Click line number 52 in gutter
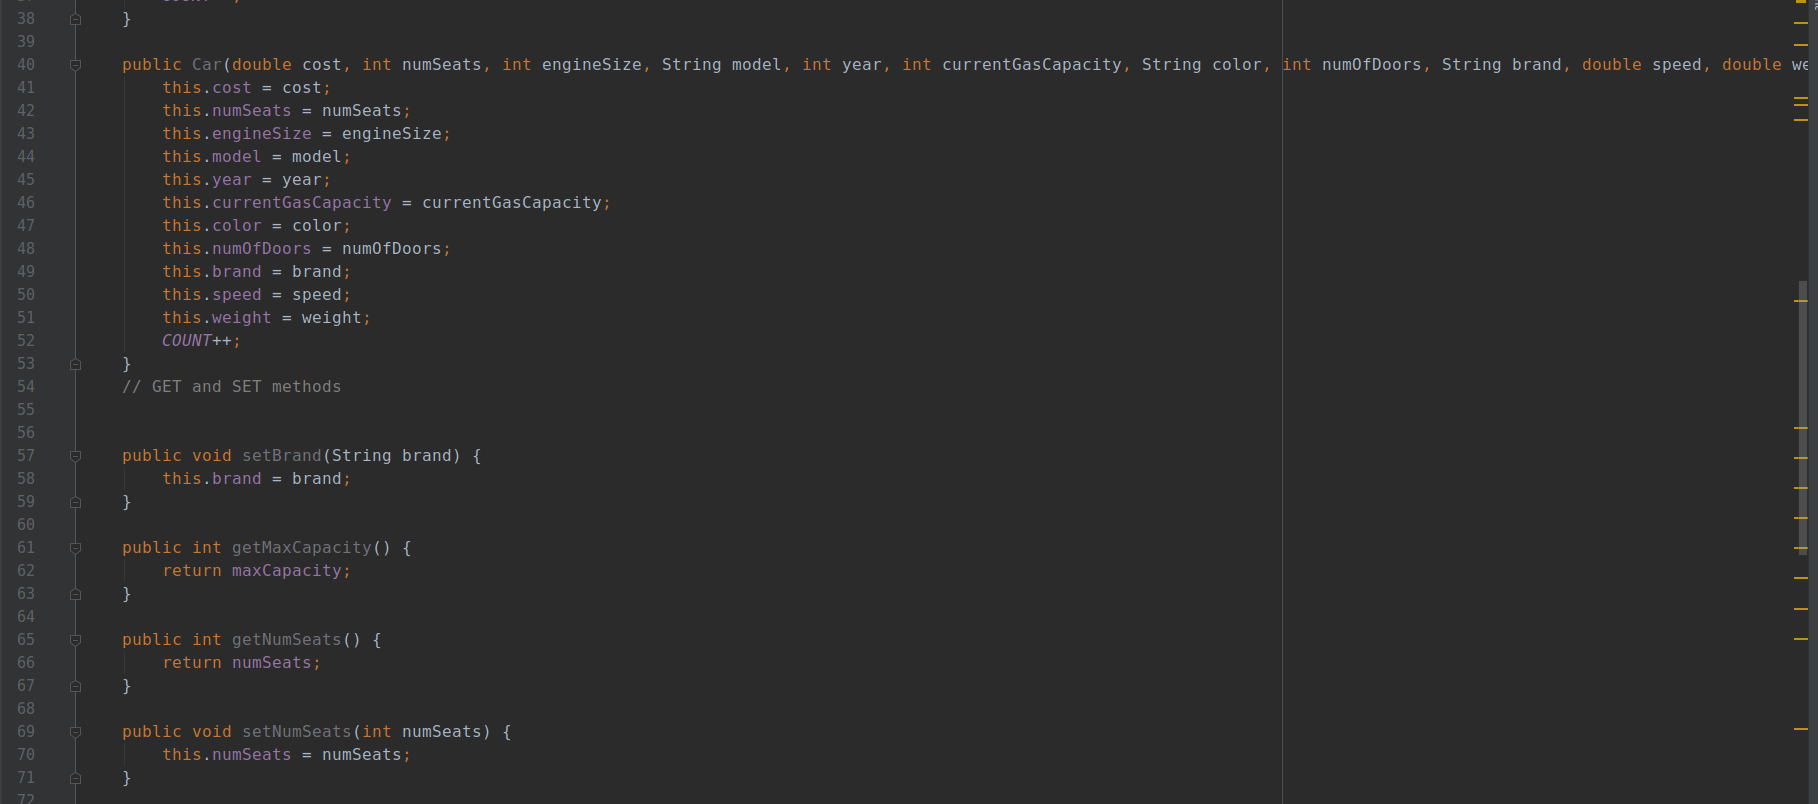Image resolution: width=1818 pixels, height=804 pixels. coord(26,341)
